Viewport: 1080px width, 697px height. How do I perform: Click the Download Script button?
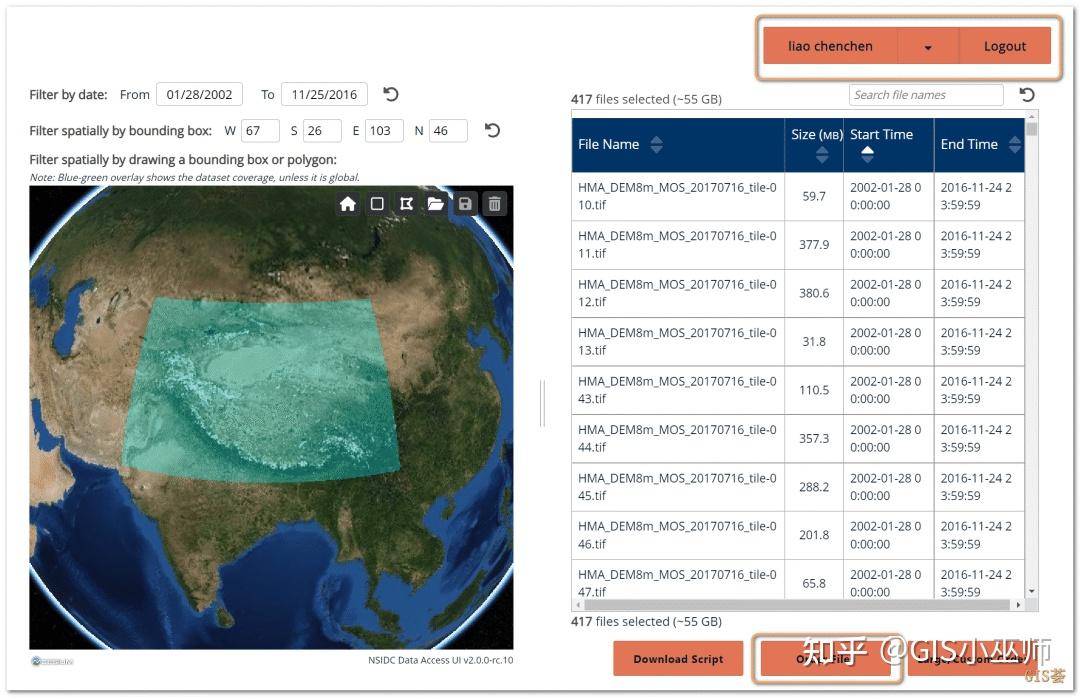[678, 659]
